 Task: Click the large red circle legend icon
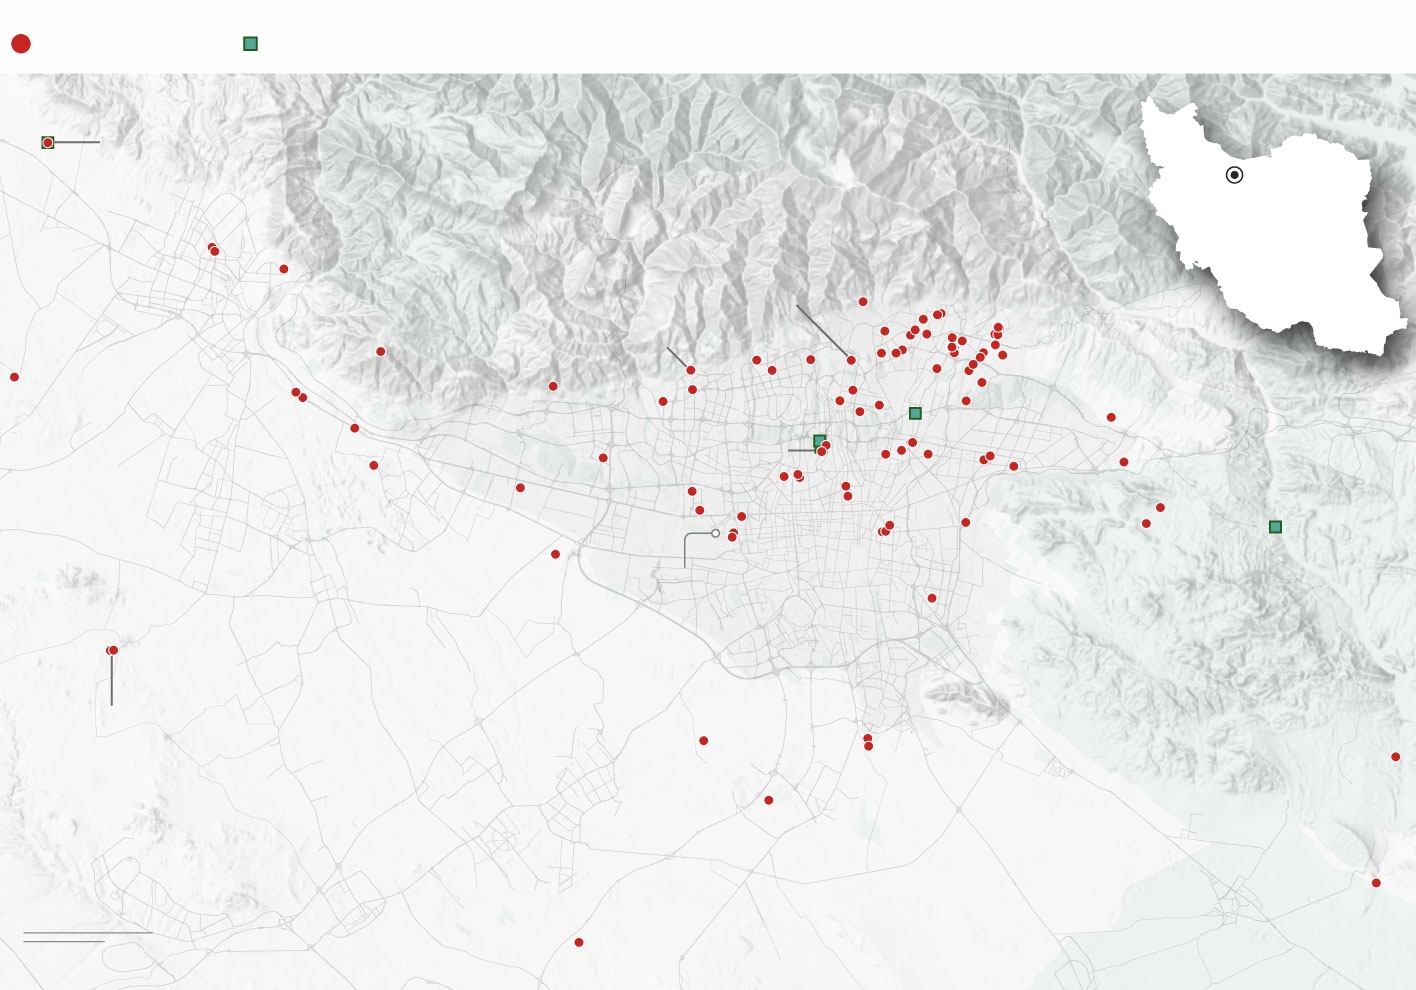pos(20,43)
